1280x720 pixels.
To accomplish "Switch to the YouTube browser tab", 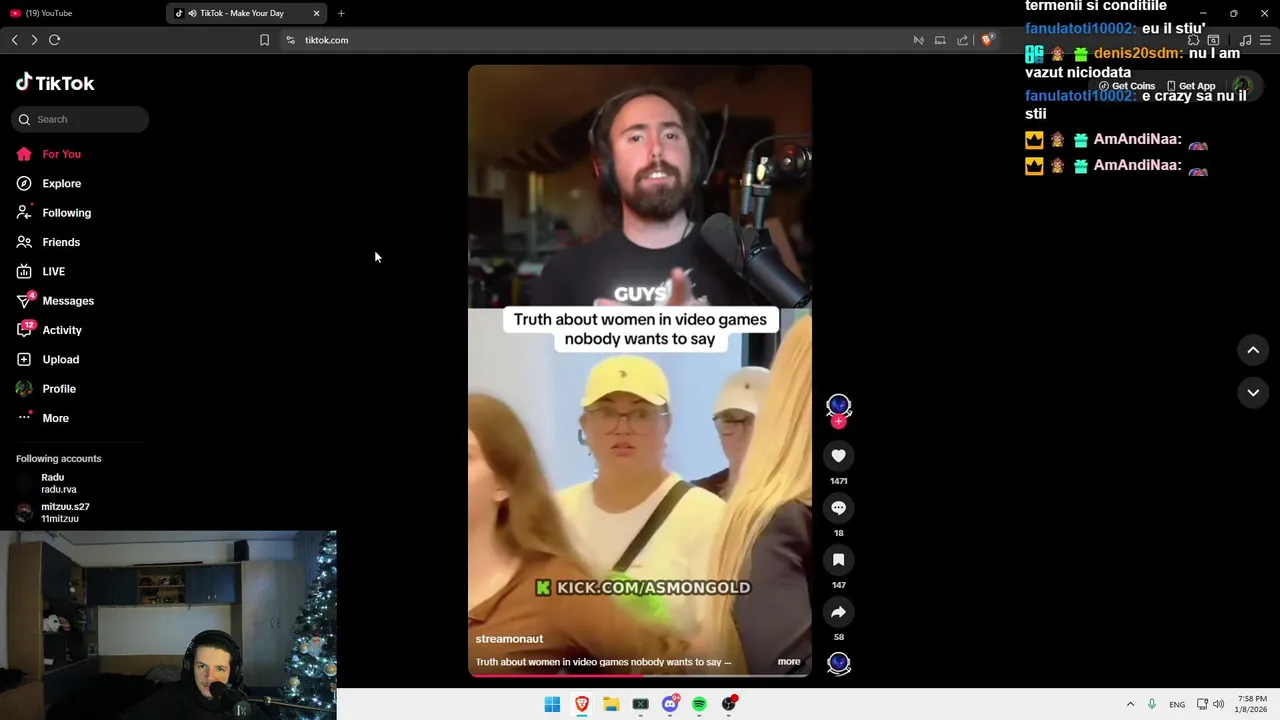I will [x=80, y=13].
